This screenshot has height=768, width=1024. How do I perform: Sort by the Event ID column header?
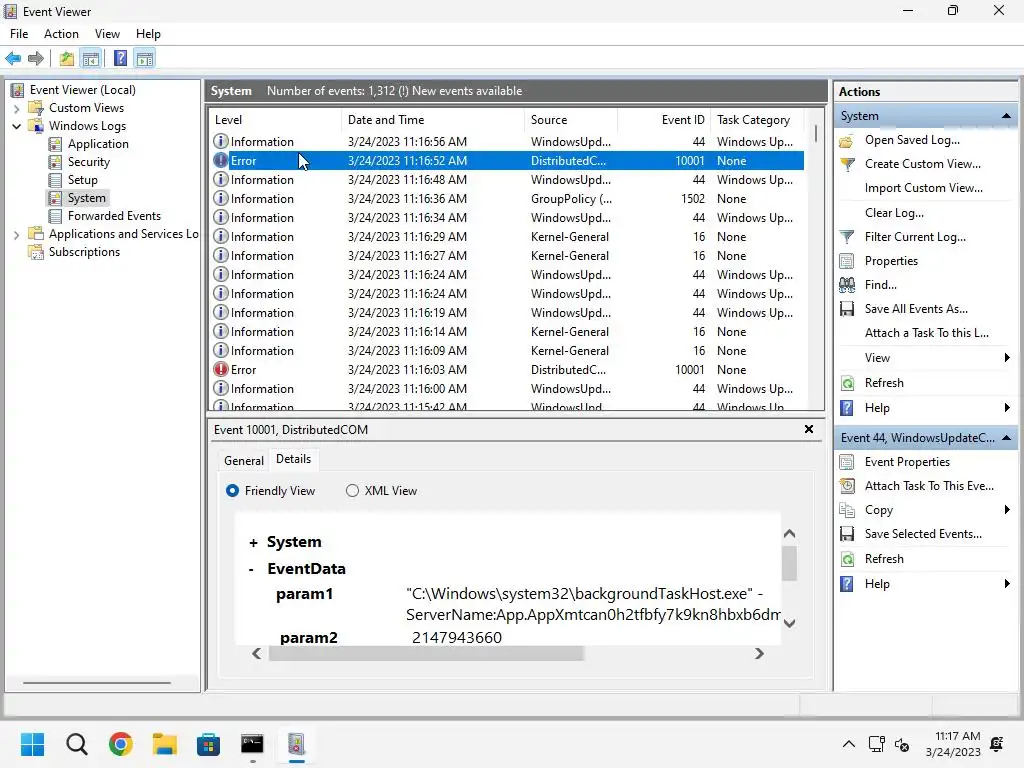[x=664, y=120]
